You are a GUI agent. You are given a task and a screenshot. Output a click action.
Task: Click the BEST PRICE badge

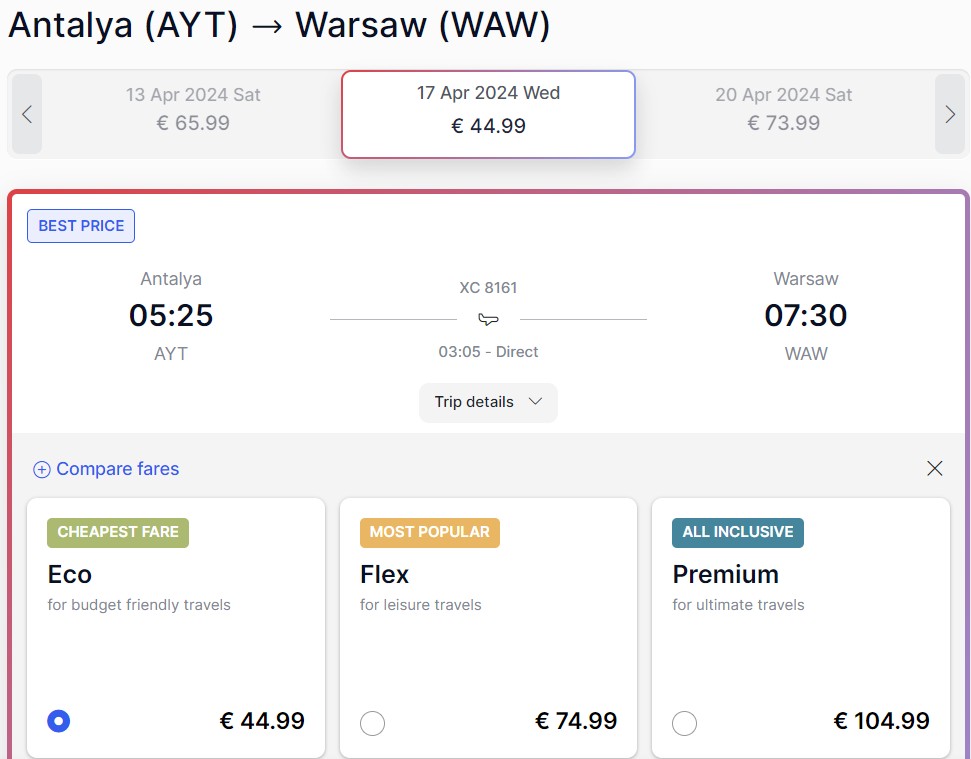tap(81, 226)
